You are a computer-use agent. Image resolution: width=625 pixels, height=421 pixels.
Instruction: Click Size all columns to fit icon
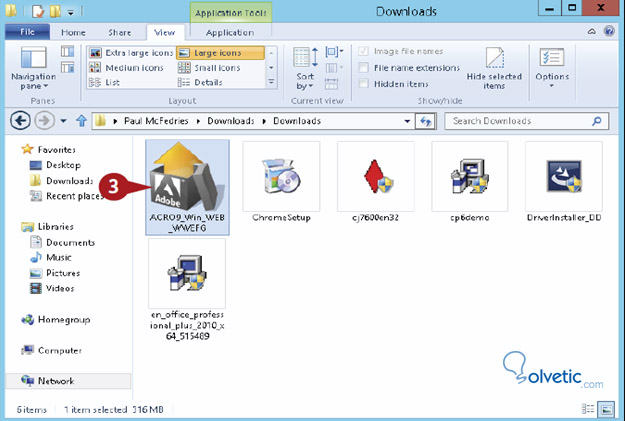pos(332,84)
